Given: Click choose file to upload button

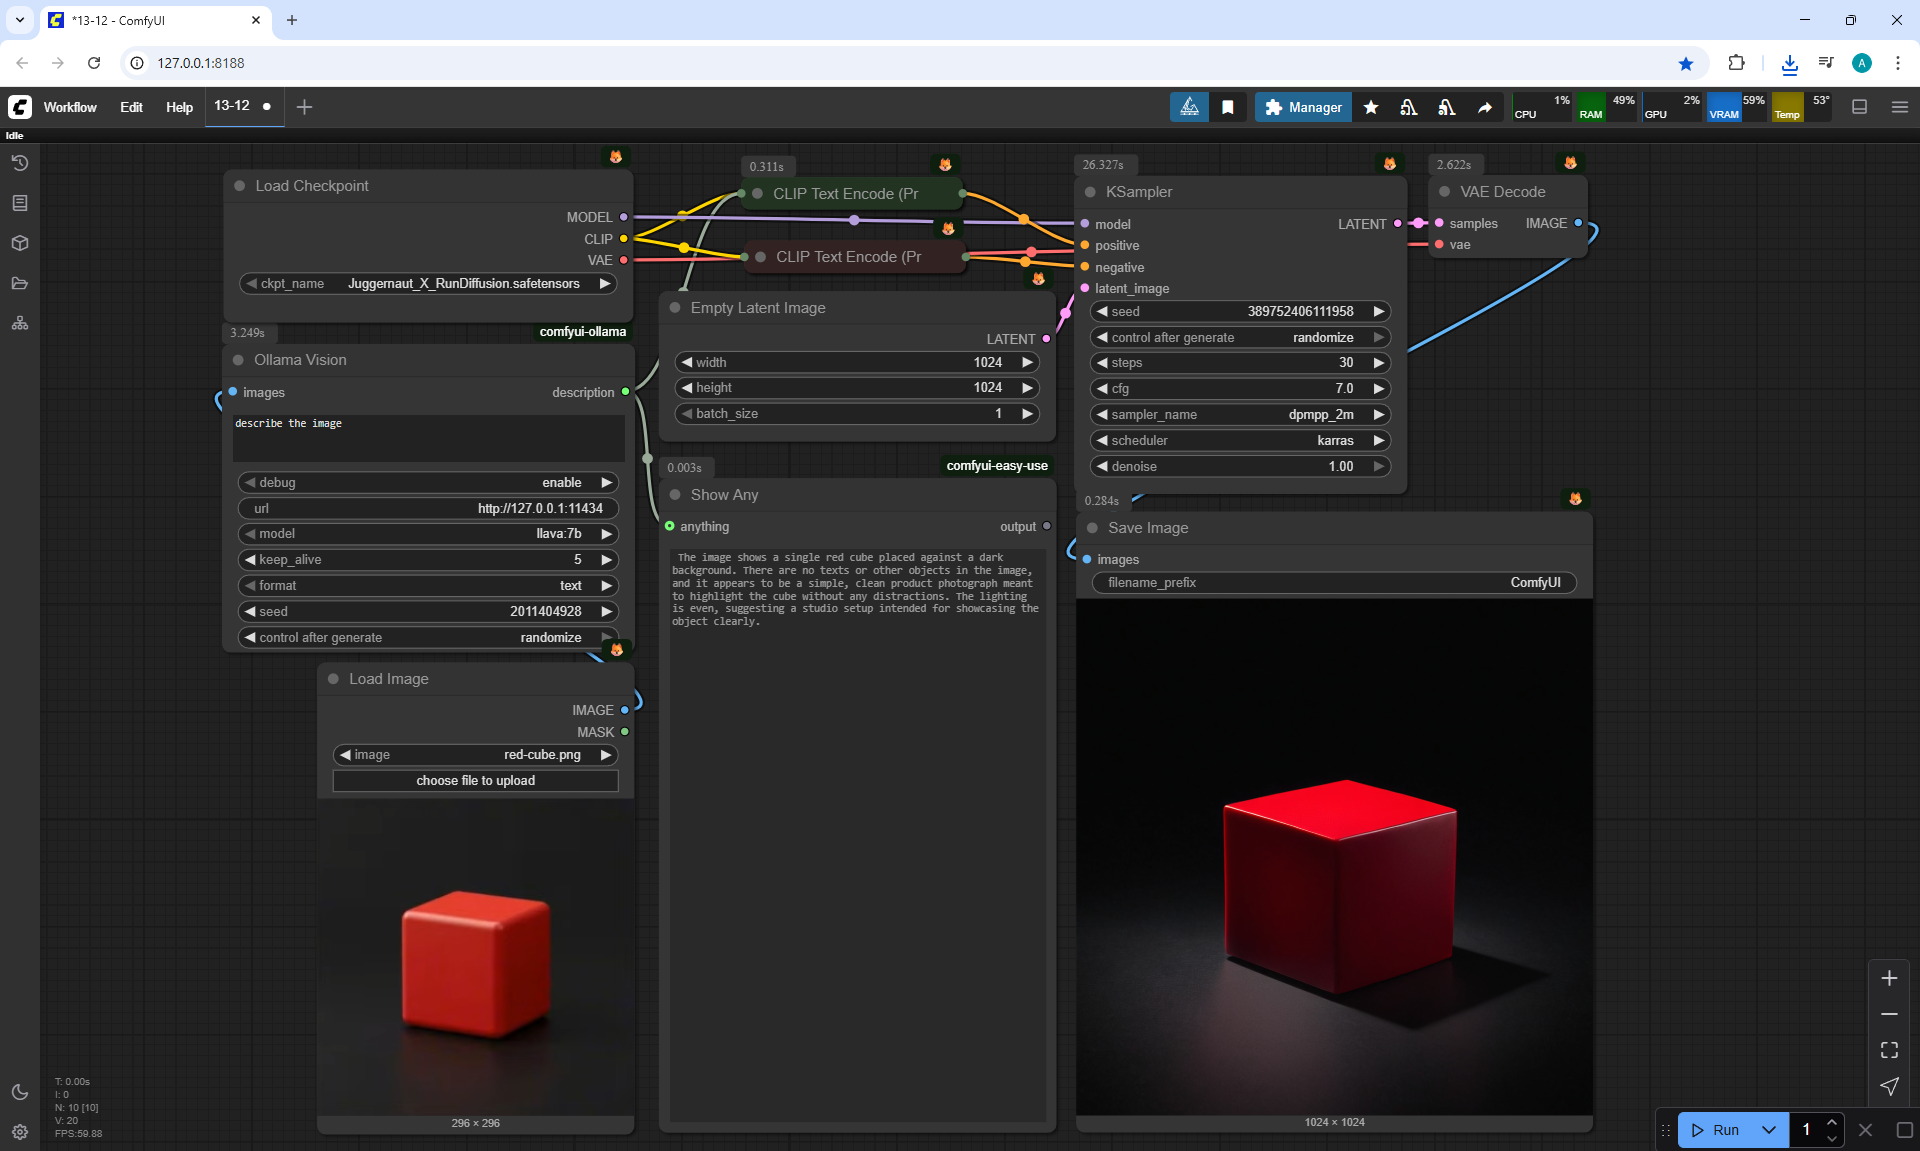Looking at the screenshot, I should [475, 780].
